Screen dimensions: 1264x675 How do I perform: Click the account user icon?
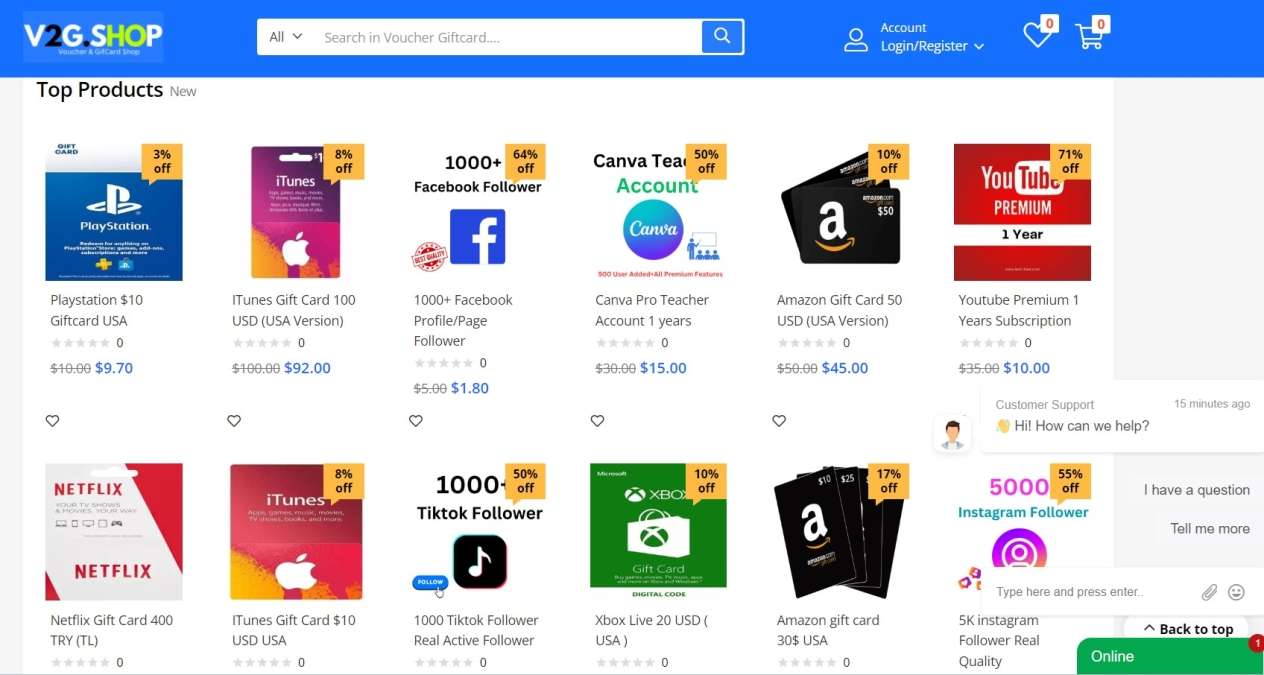[856, 40]
